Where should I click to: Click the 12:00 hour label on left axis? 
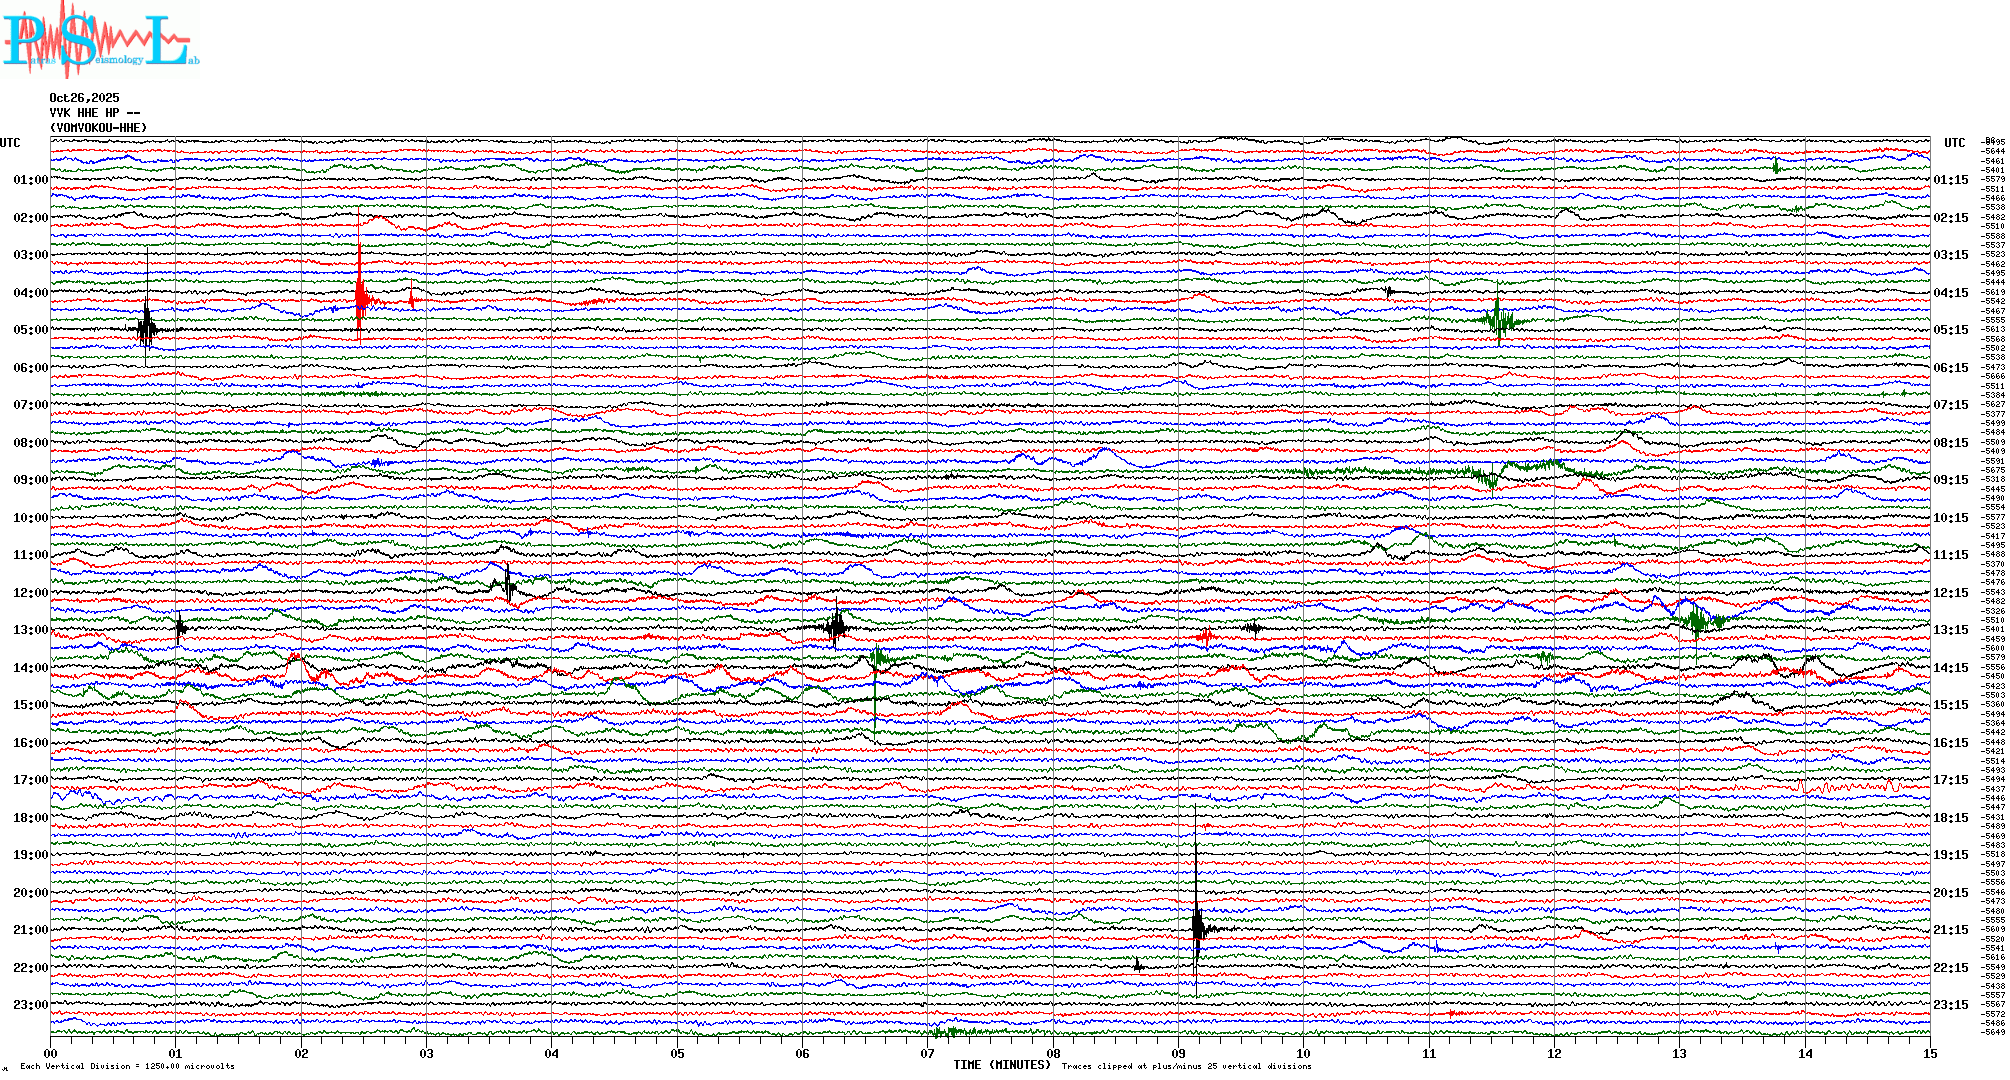[30, 593]
